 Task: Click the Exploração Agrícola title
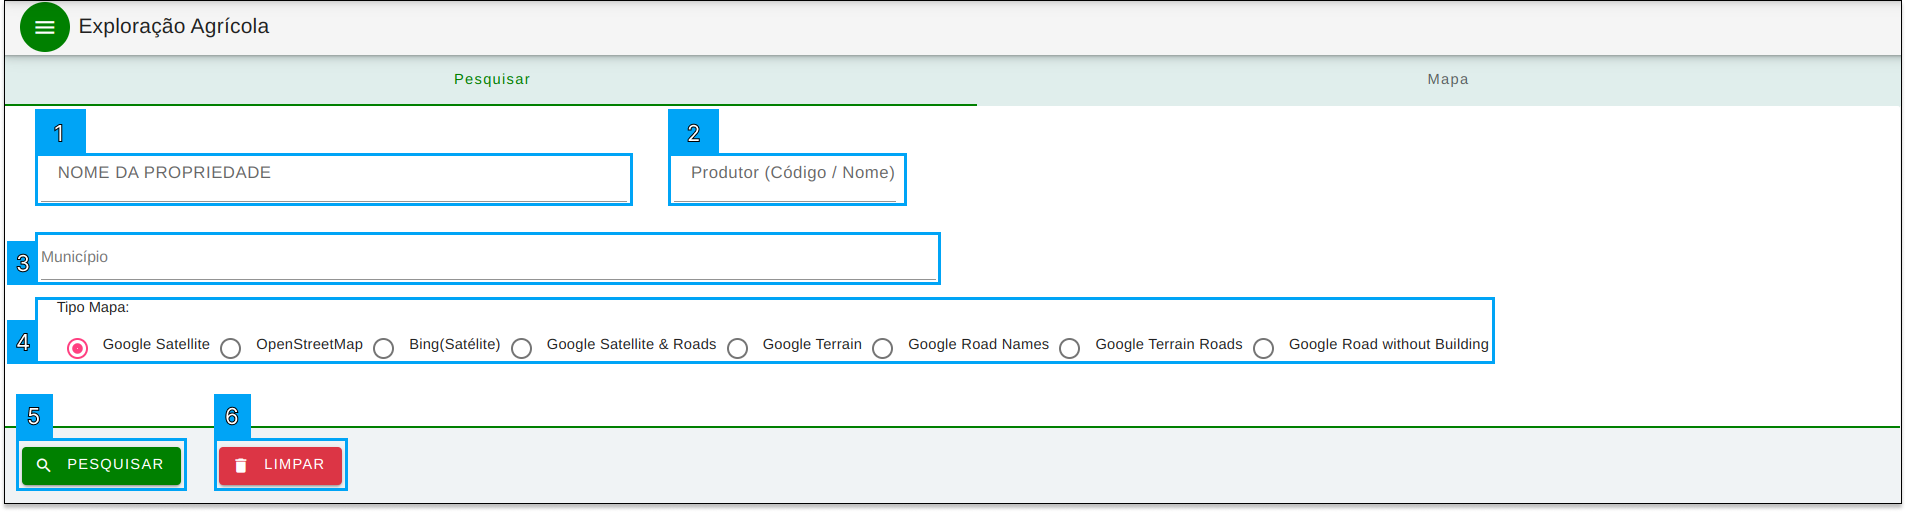174,26
